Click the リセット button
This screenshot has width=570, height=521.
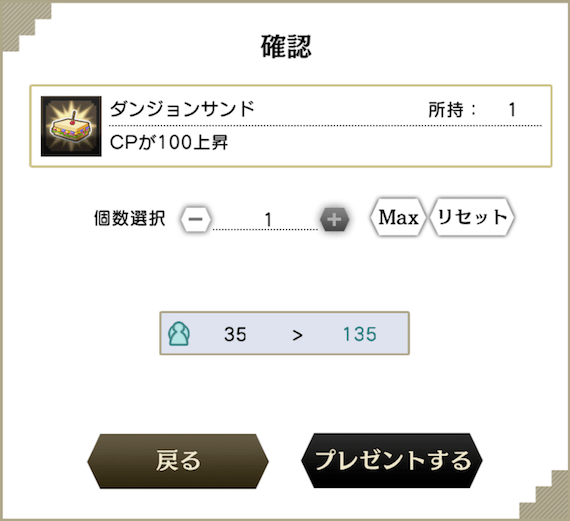point(472,217)
